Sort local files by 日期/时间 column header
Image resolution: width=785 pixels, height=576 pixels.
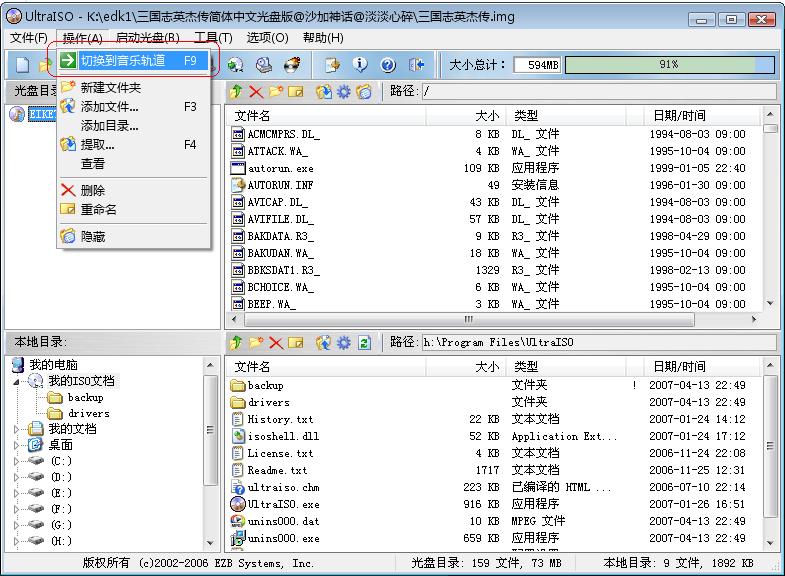(x=678, y=366)
